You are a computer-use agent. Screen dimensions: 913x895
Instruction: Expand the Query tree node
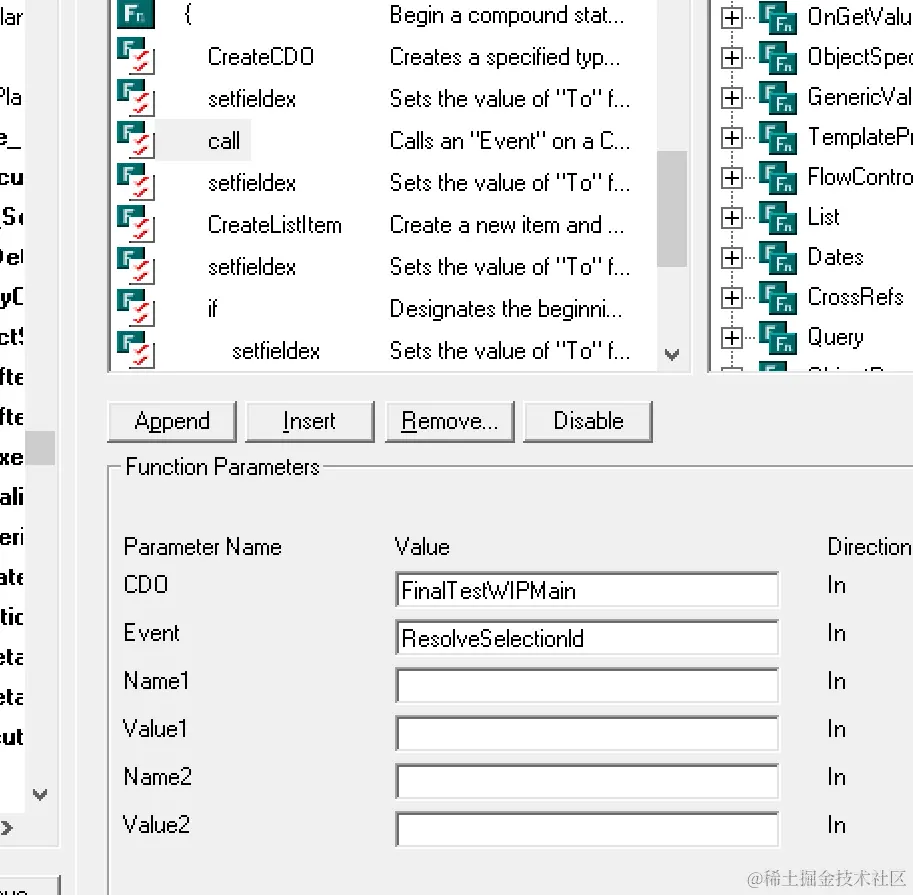click(731, 338)
